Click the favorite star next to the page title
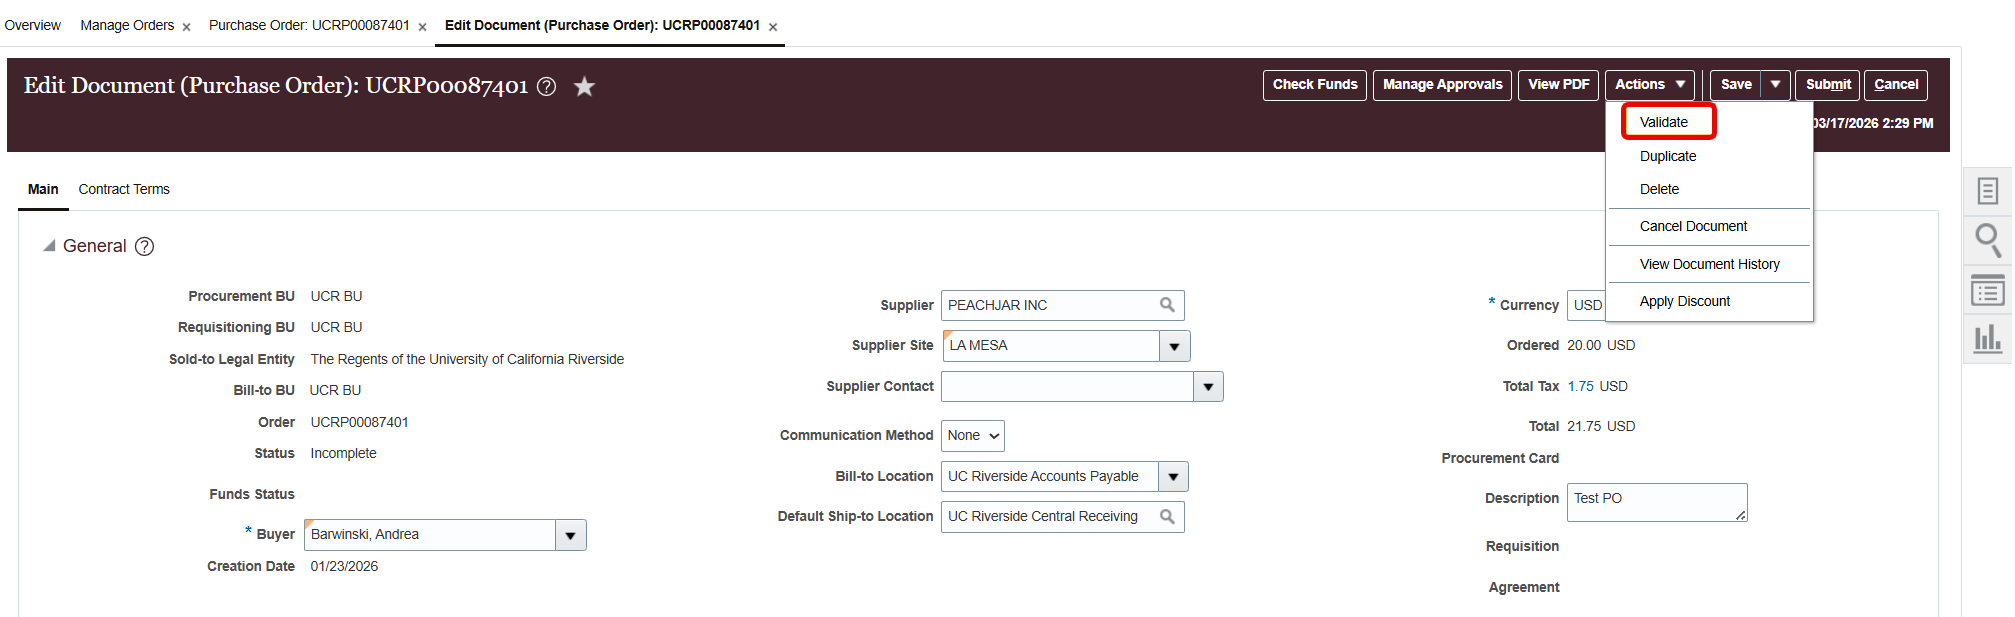Image resolution: width=2015 pixels, height=617 pixels. (584, 87)
